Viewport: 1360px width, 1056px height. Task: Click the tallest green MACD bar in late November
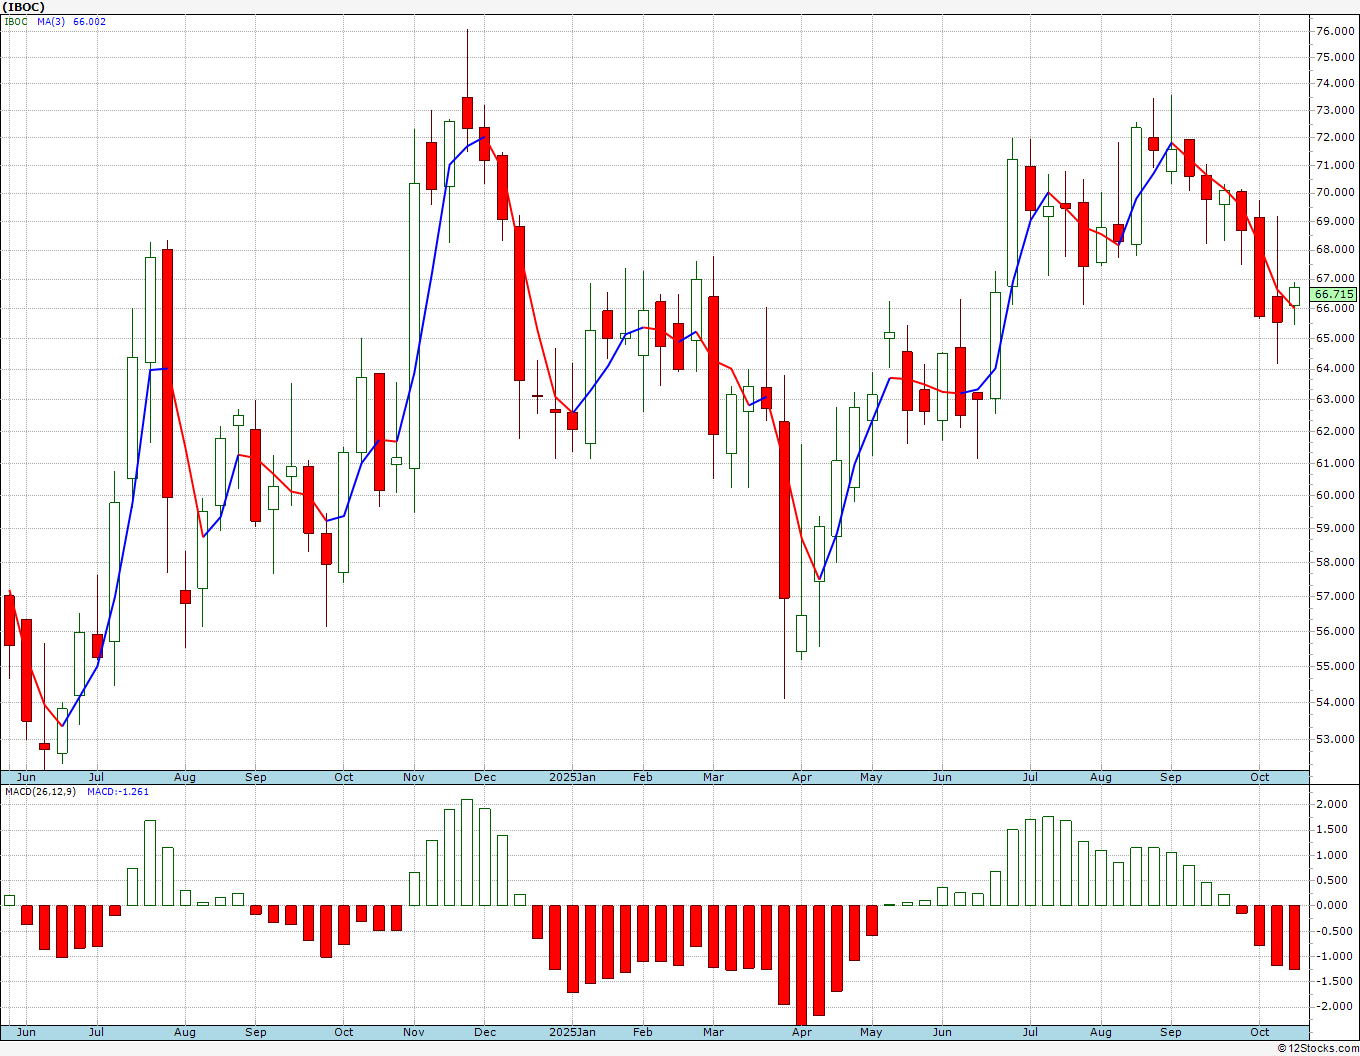(467, 852)
